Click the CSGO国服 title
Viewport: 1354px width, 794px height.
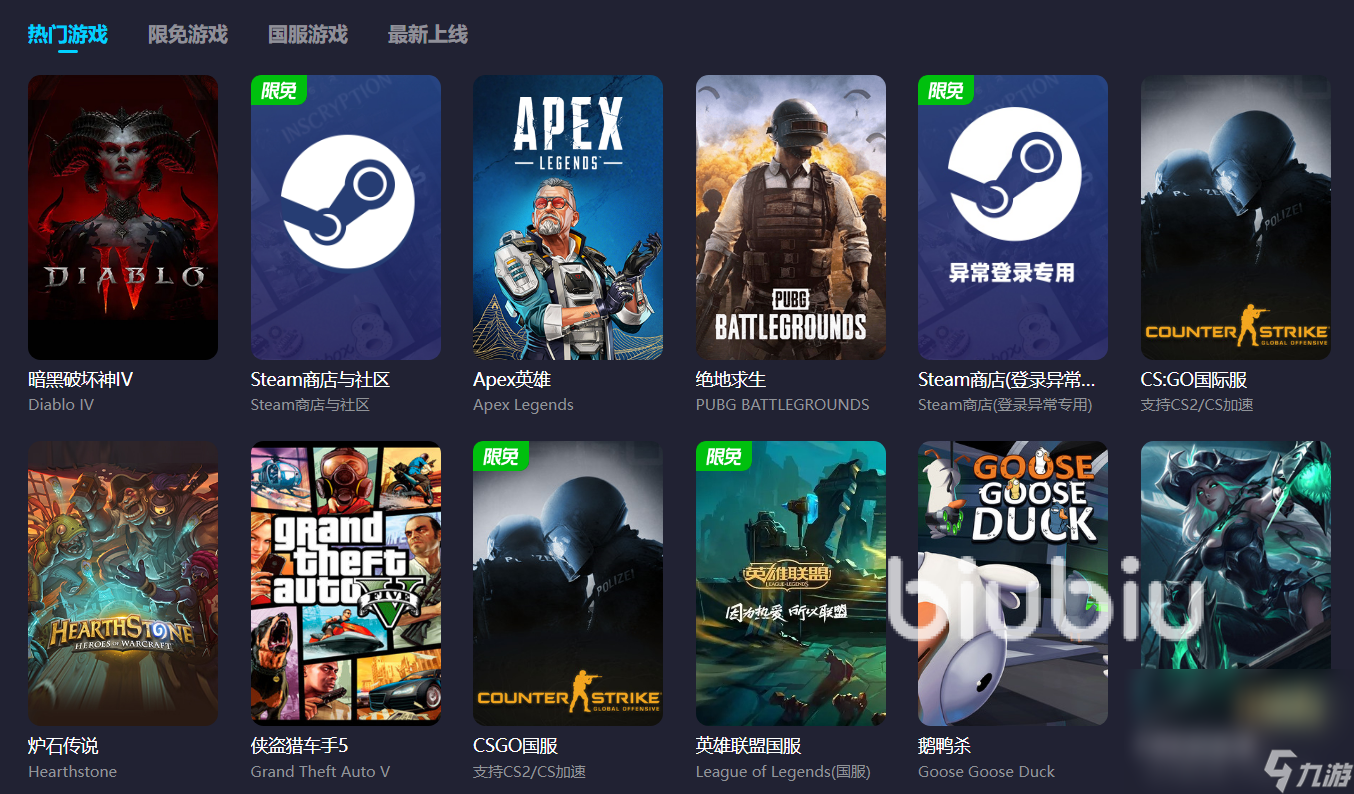(515, 746)
